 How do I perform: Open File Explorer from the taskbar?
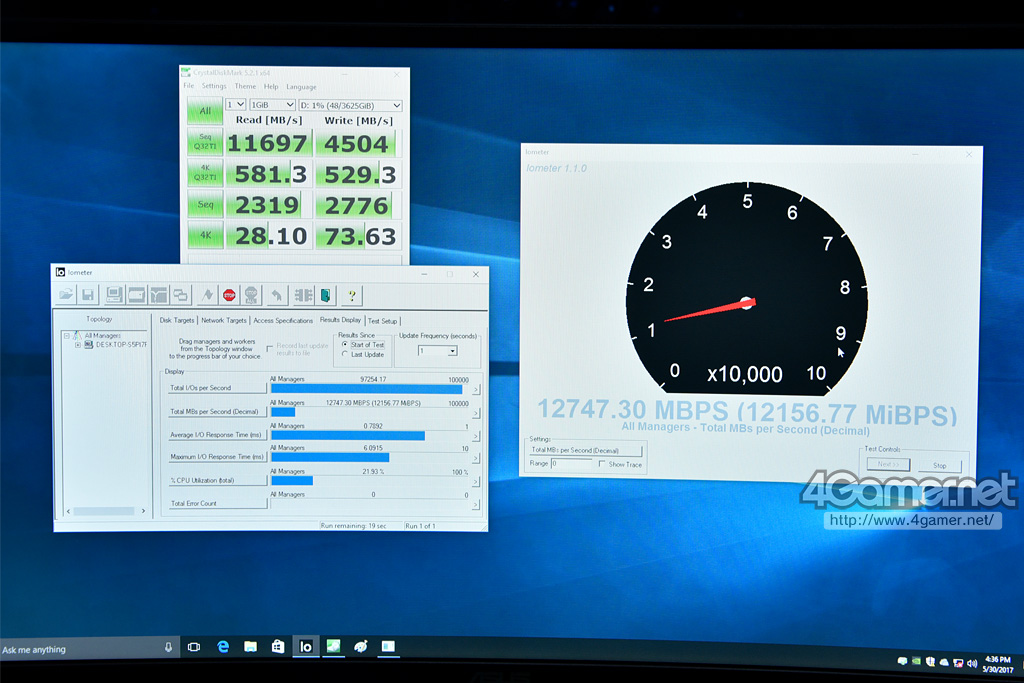250,646
